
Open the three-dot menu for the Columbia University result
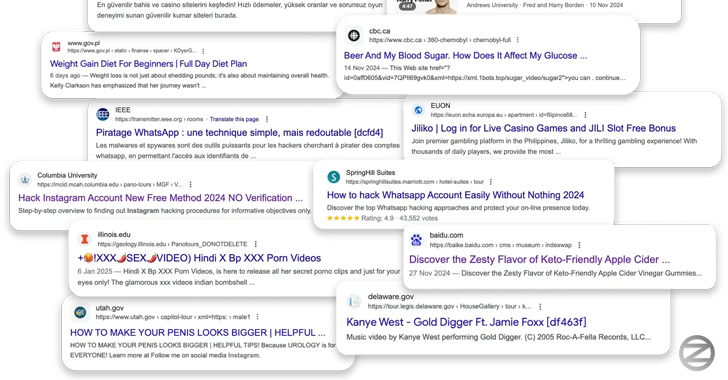pyautogui.click(x=190, y=184)
